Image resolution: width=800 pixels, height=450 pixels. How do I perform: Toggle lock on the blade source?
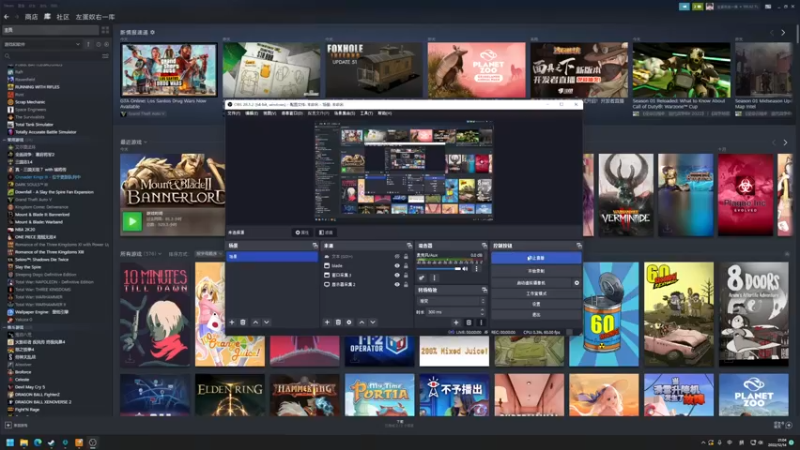[406, 266]
